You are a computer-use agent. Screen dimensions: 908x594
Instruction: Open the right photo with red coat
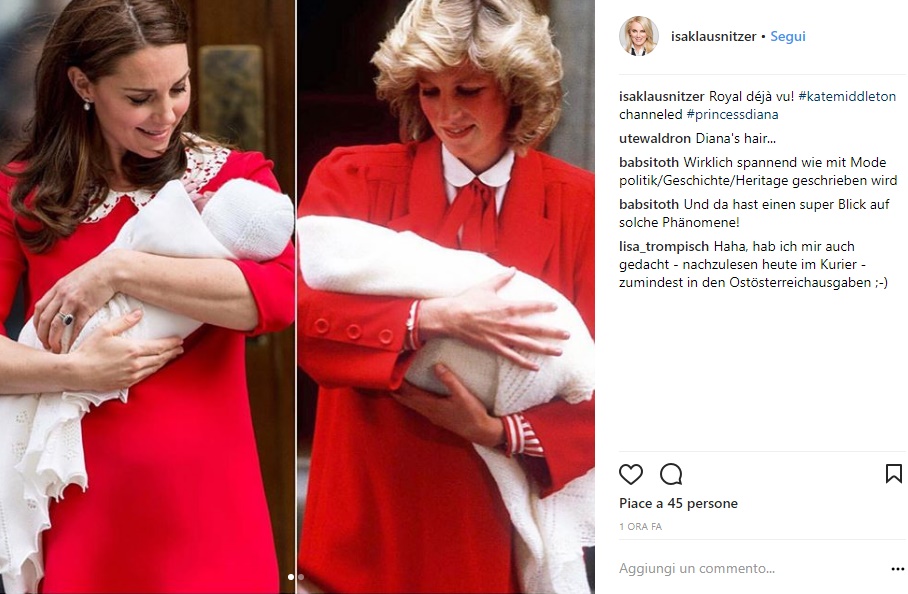coord(446,297)
